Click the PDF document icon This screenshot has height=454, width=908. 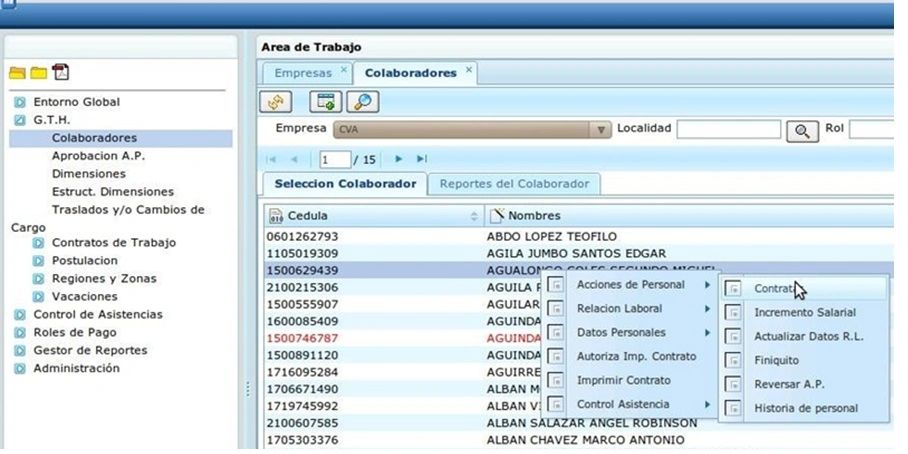click(60, 72)
